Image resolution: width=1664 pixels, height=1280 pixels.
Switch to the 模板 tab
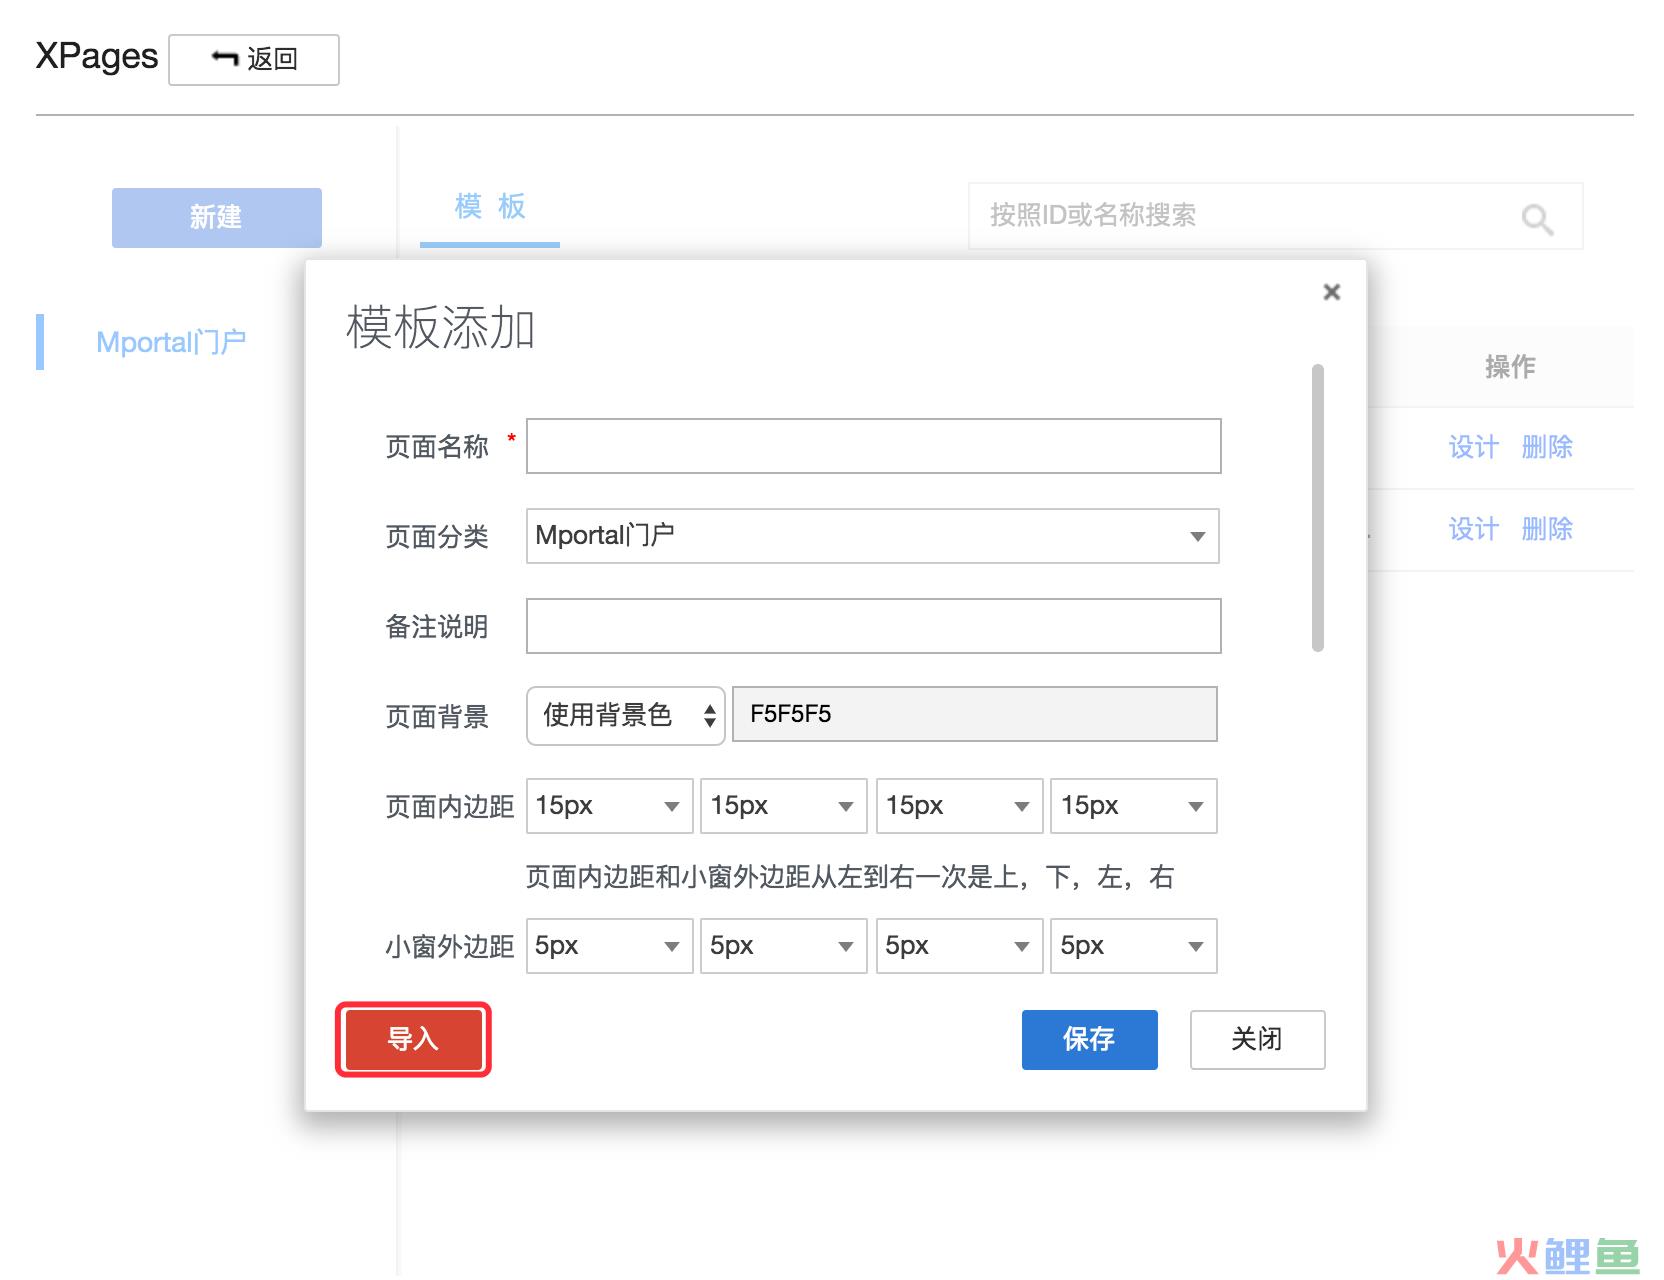click(489, 208)
